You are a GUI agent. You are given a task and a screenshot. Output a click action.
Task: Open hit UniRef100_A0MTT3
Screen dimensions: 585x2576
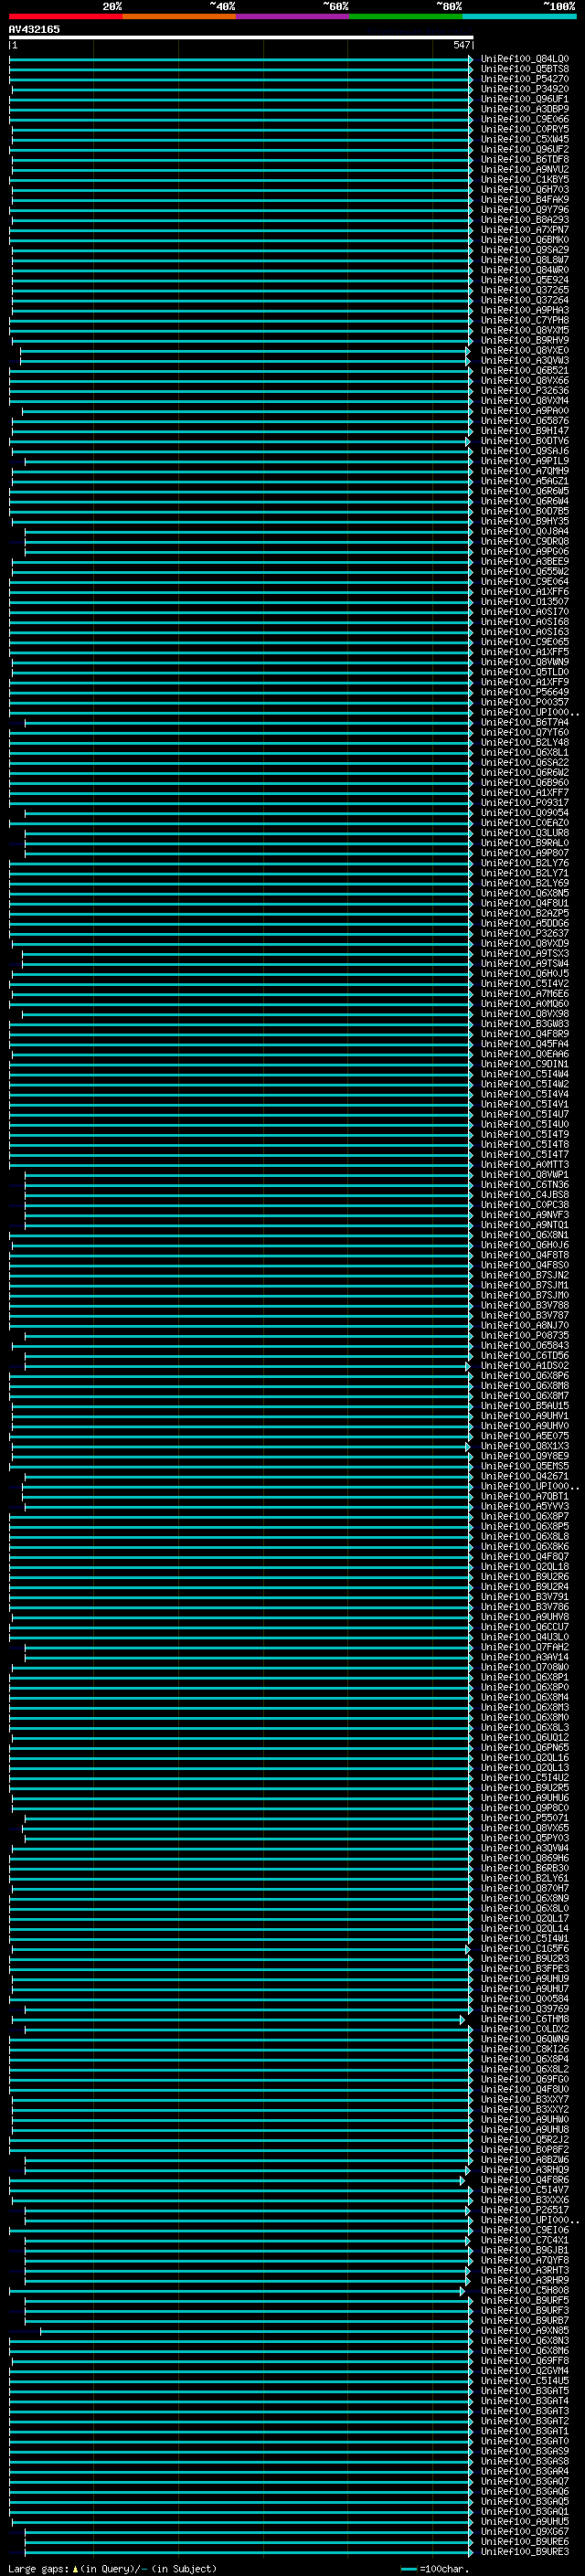524,1164
